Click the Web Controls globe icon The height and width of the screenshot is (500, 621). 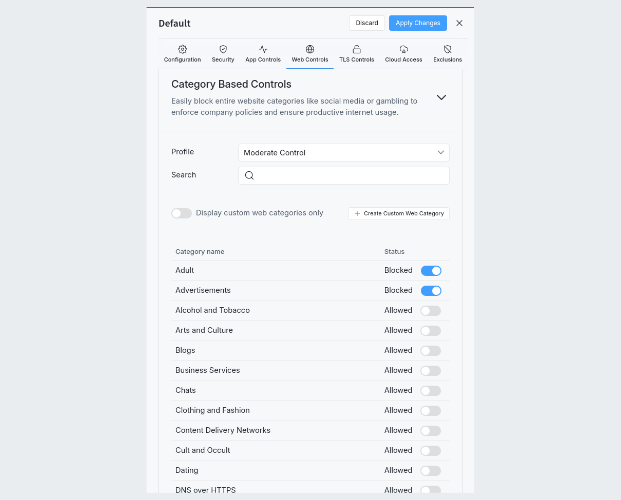click(x=310, y=48)
